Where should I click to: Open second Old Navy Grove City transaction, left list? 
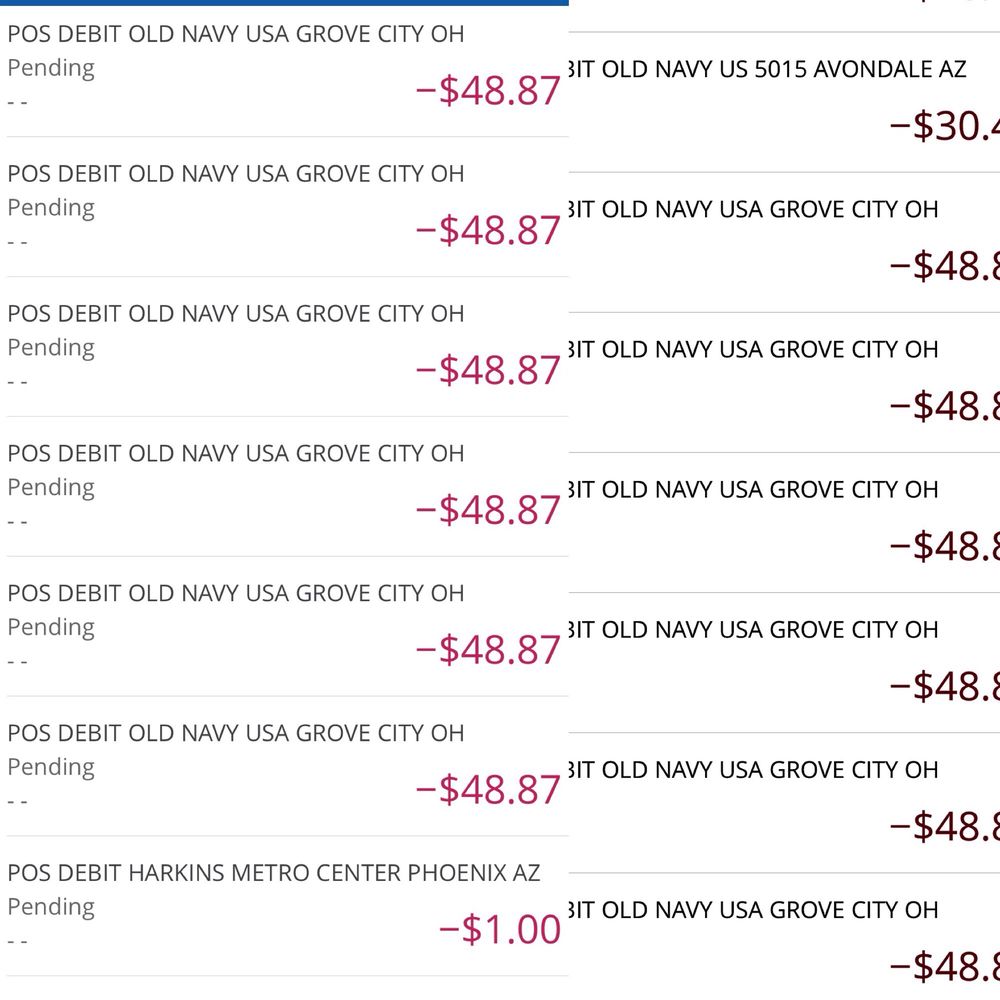[x=235, y=174]
